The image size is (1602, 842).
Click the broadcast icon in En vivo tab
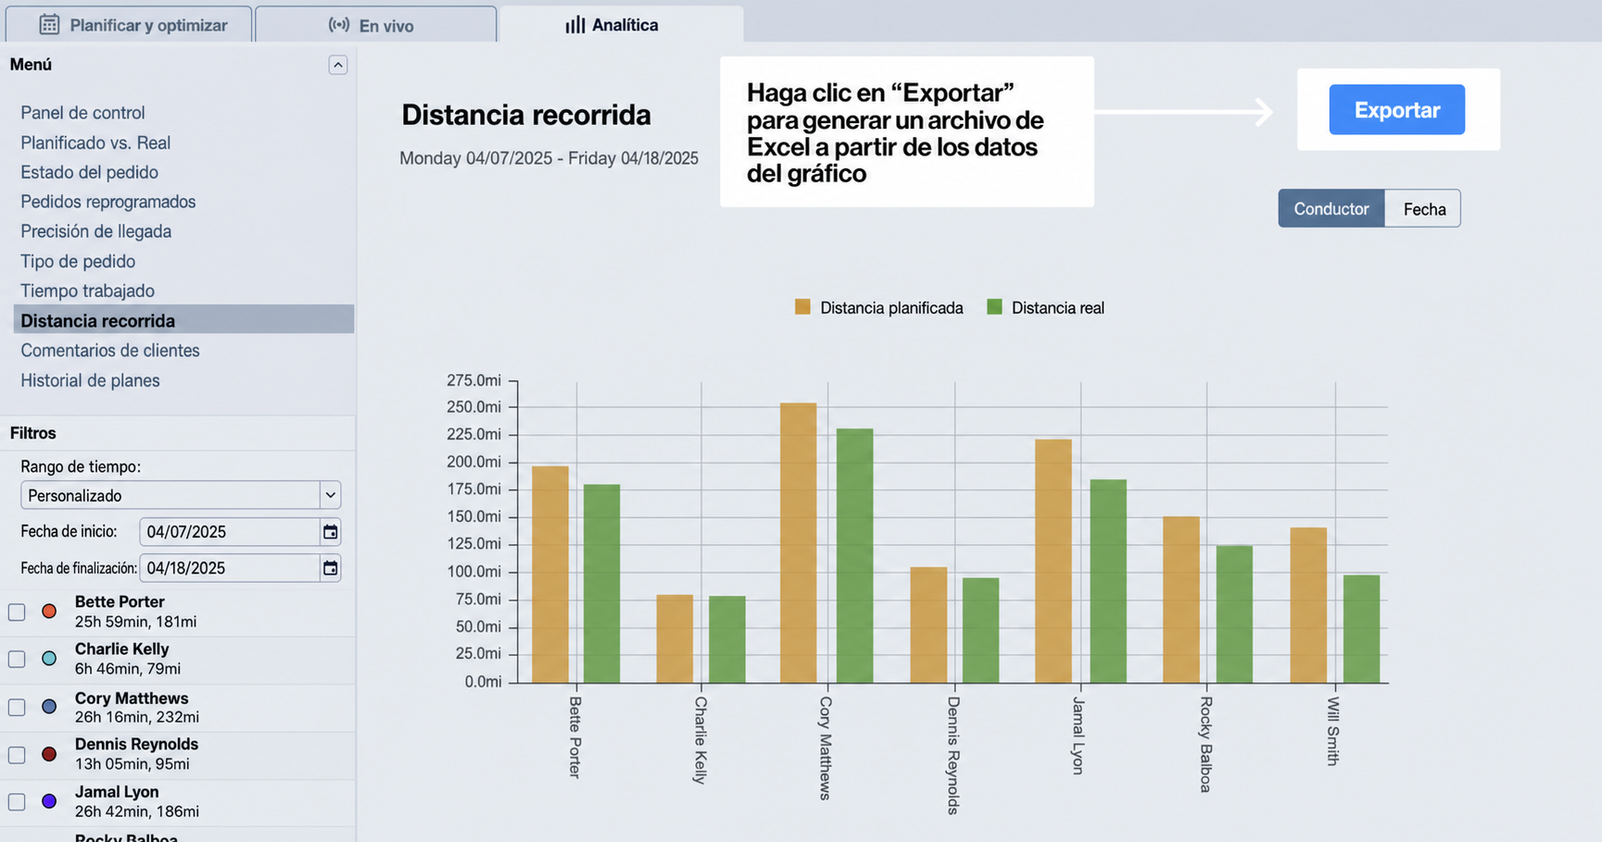click(339, 25)
